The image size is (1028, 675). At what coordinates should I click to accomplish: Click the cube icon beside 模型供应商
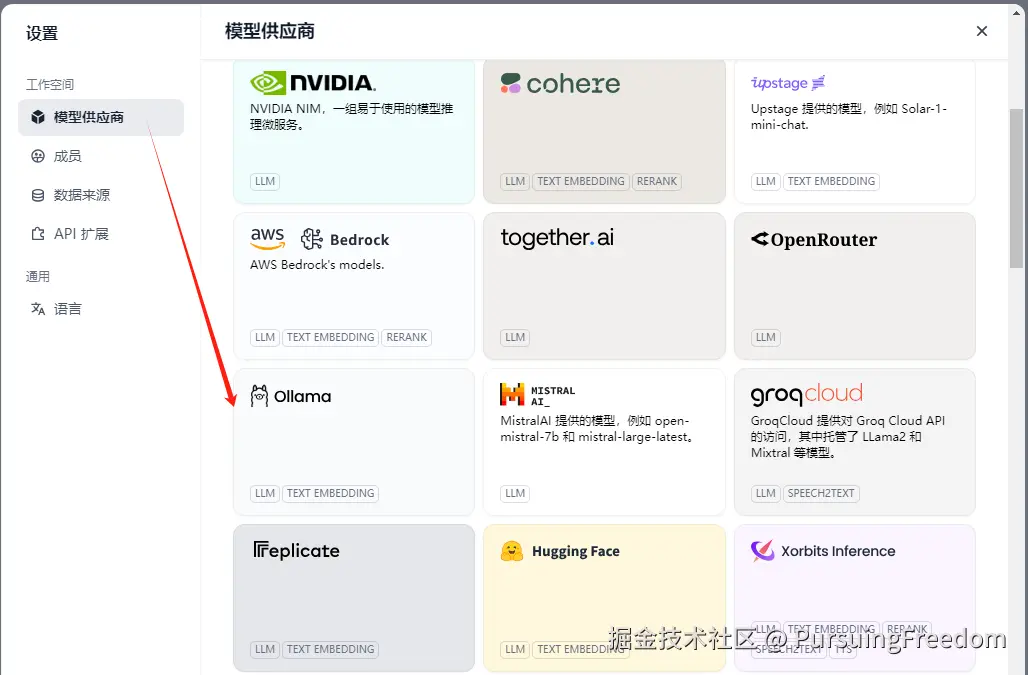[38, 117]
